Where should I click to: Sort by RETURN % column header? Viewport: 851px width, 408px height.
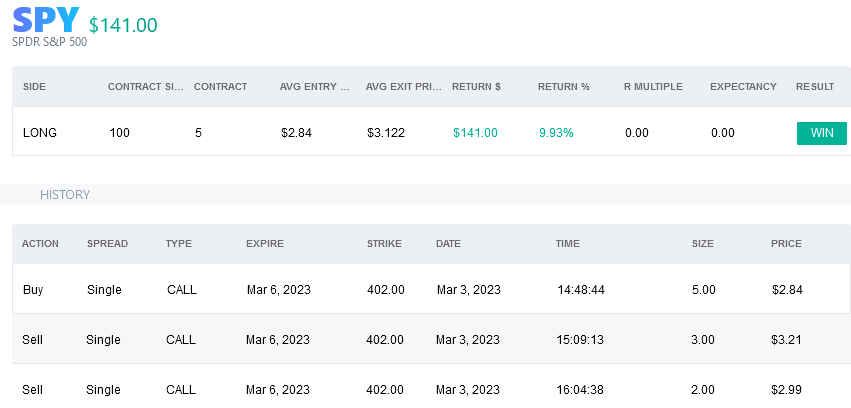563,87
